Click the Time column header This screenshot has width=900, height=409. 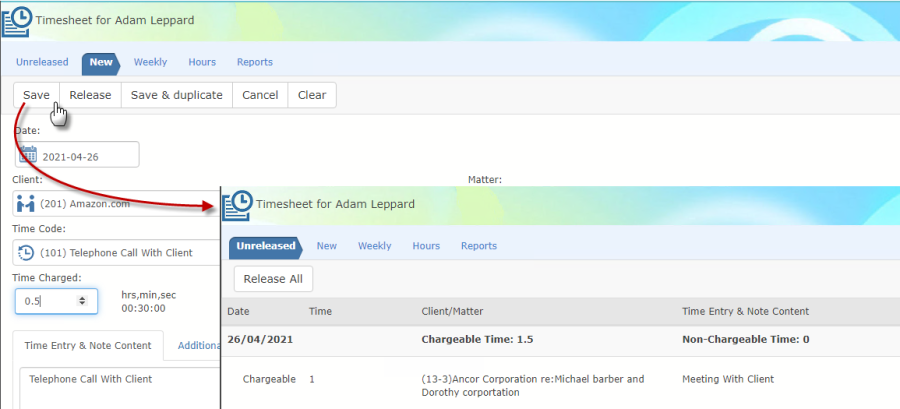pos(320,311)
